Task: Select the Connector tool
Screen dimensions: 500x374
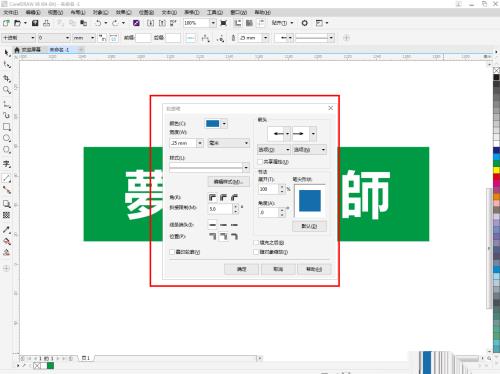Action: pos(7,190)
